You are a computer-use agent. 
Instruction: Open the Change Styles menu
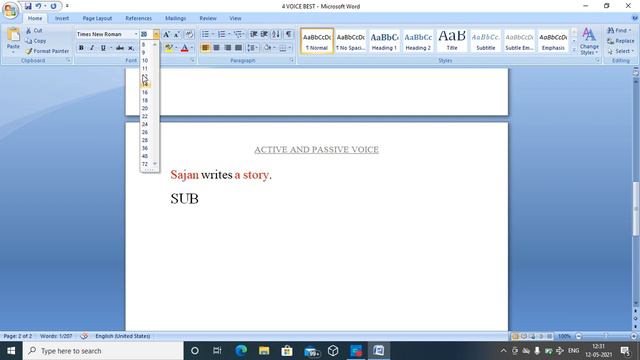pyautogui.click(x=589, y=41)
